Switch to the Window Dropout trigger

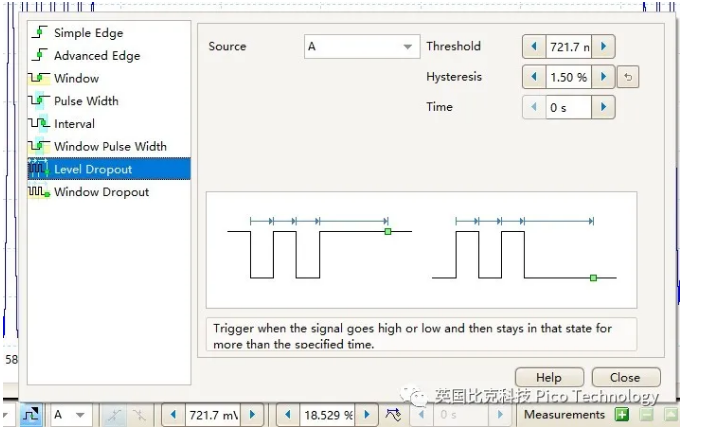point(101,192)
